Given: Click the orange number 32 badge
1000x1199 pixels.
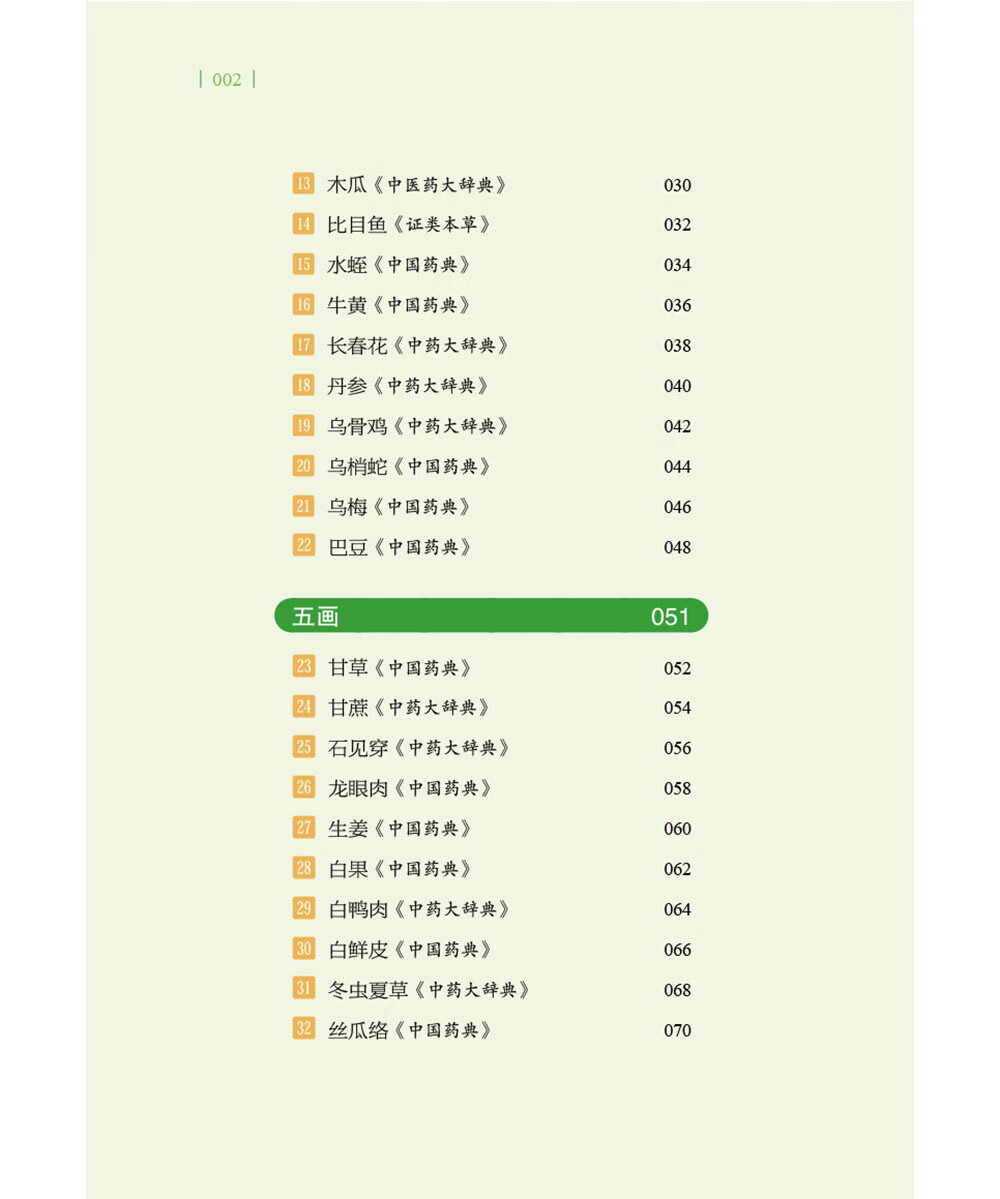Looking at the screenshot, I should coord(304,1029).
